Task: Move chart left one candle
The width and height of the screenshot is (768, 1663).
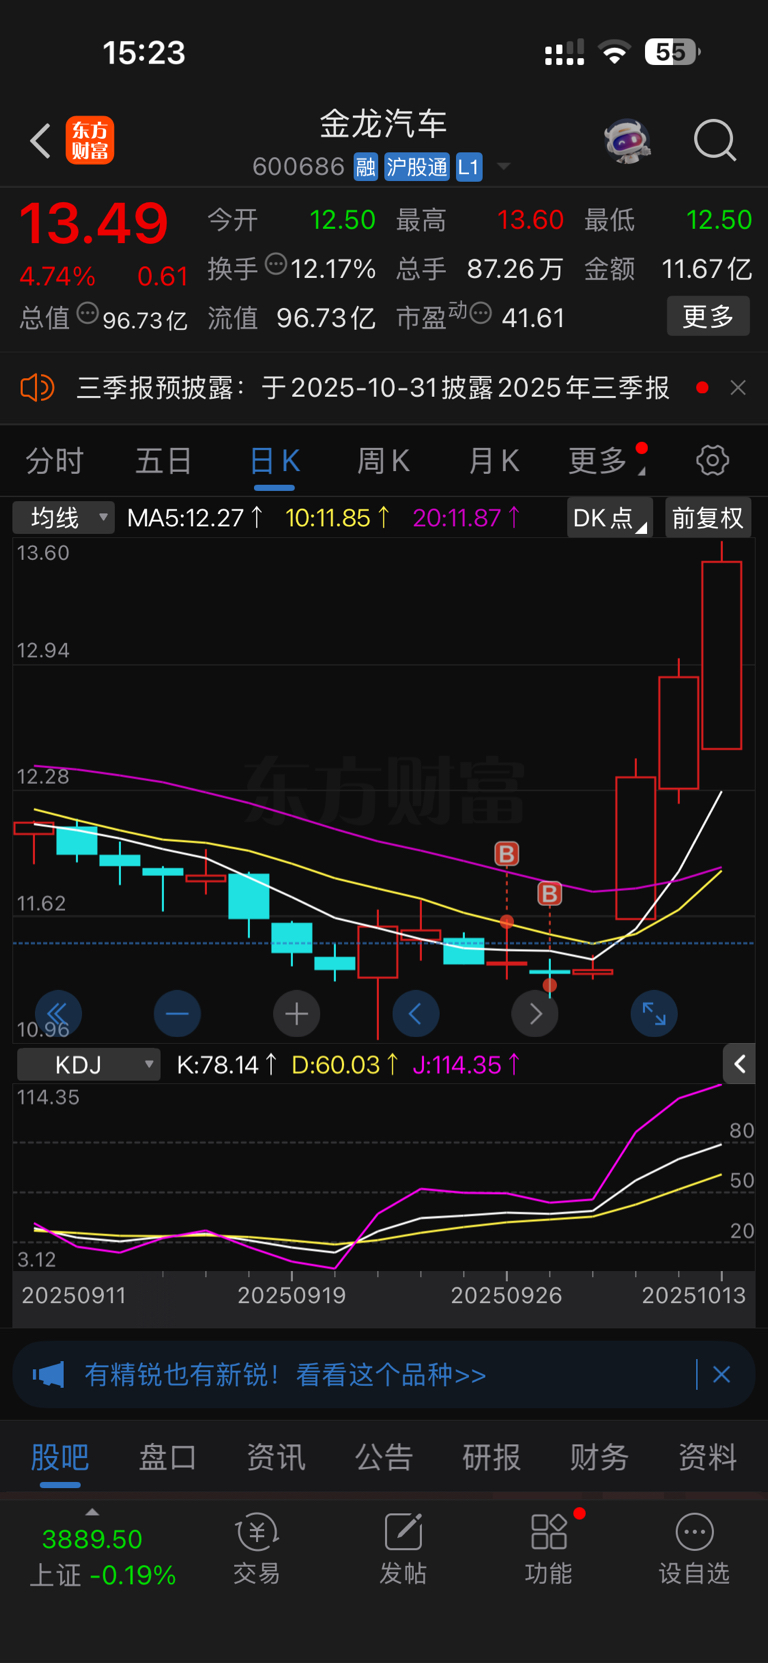Action: tap(416, 1014)
